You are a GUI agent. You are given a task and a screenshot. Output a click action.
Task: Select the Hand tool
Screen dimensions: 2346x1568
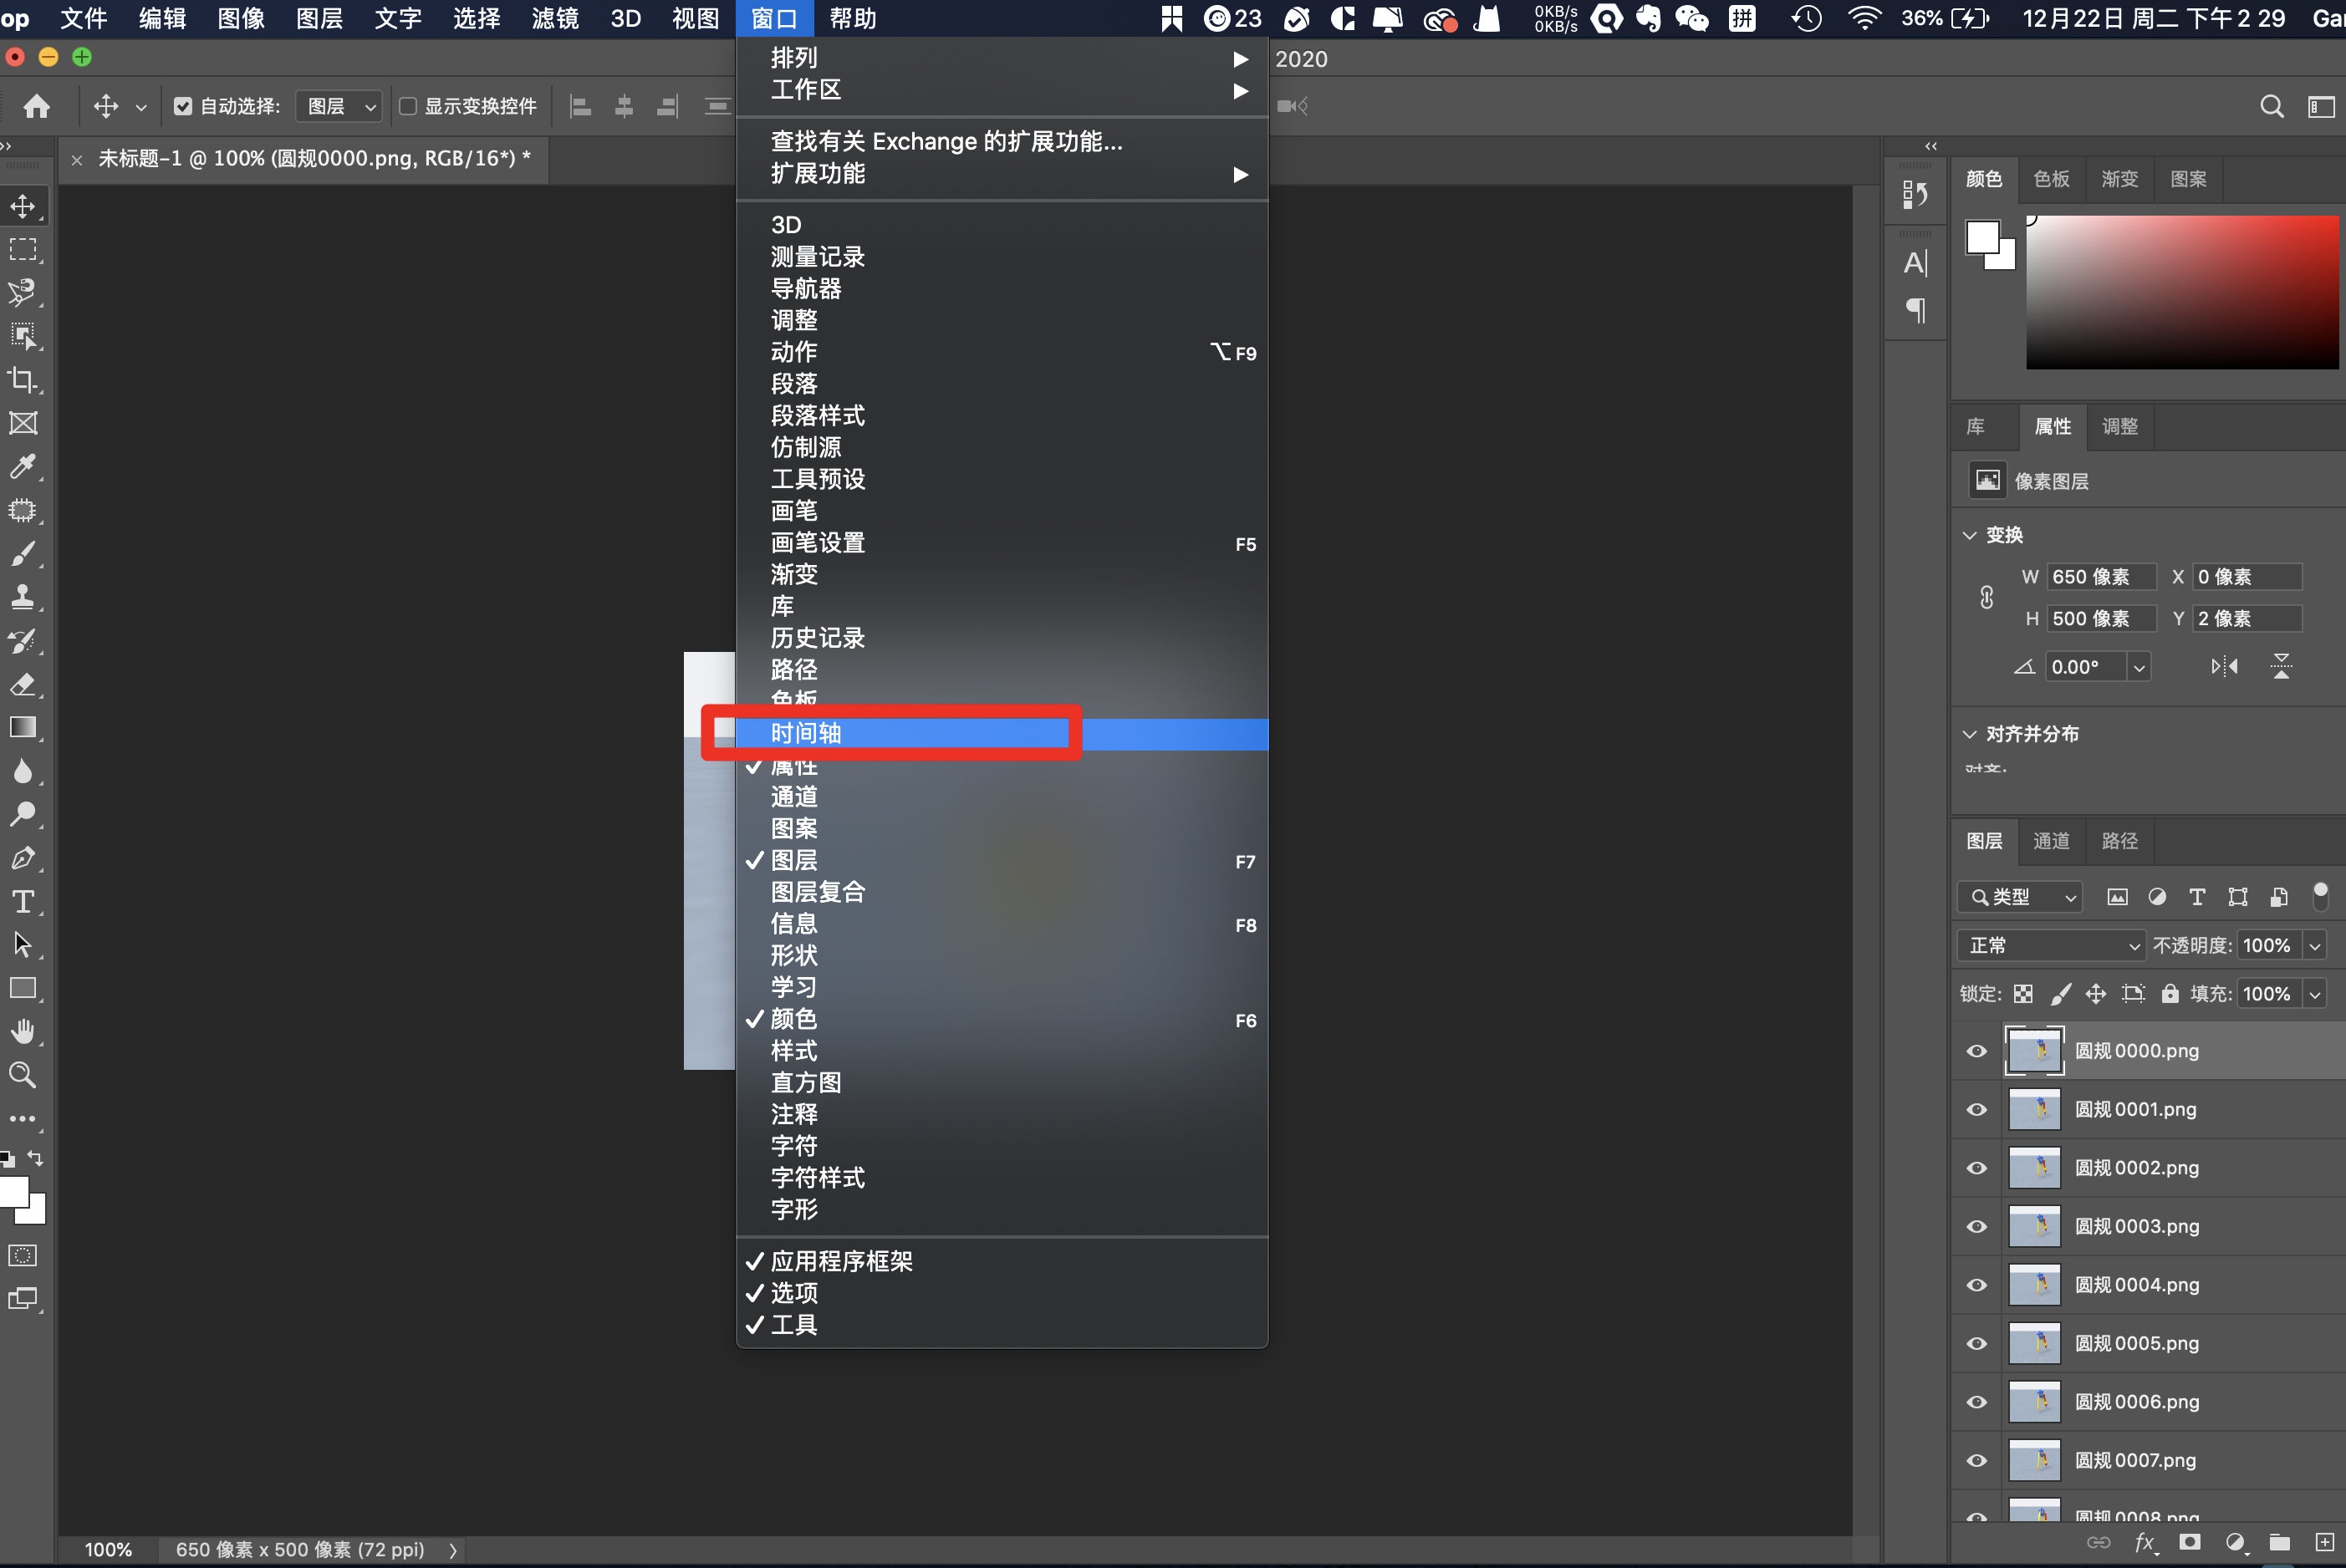pyautogui.click(x=22, y=1031)
